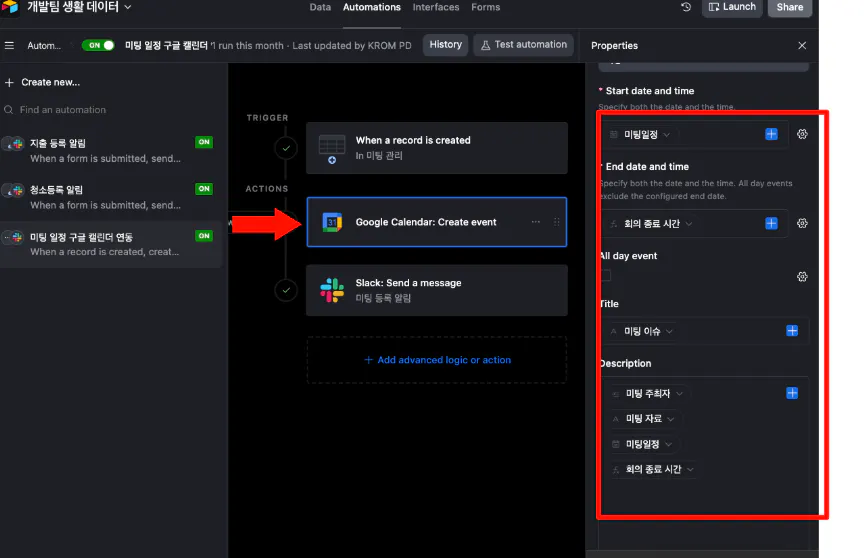Screen dimensions: 867x558
Task: Open the 지출 등록 알림 automation
Action: (x=111, y=150)
